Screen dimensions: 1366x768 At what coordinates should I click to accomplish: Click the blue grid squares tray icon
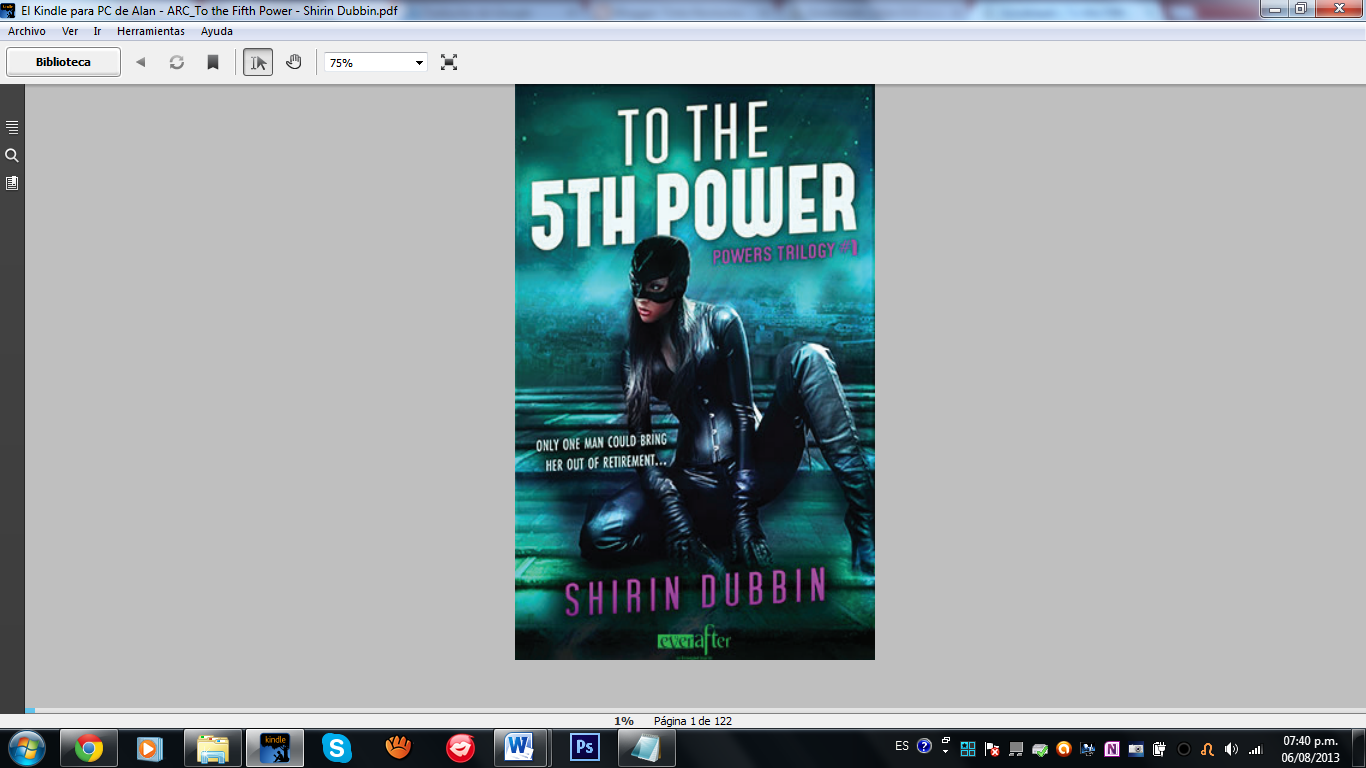point(968,749)
